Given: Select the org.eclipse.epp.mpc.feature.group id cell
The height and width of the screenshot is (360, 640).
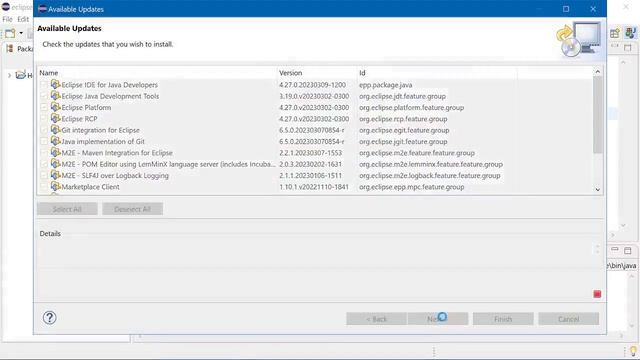Looking at the screenshot, I should [x=411, y=187].
